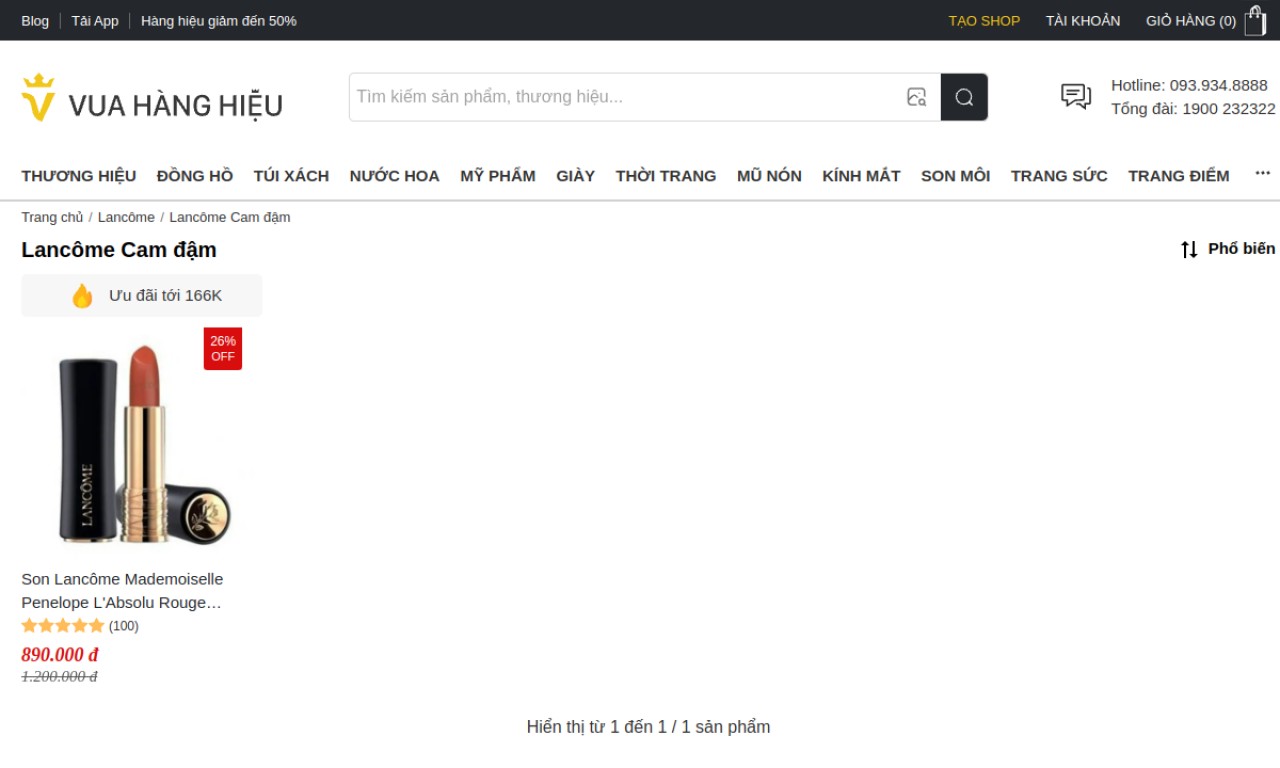
Task: Select the GIÀY category
Action: point(576,176)
